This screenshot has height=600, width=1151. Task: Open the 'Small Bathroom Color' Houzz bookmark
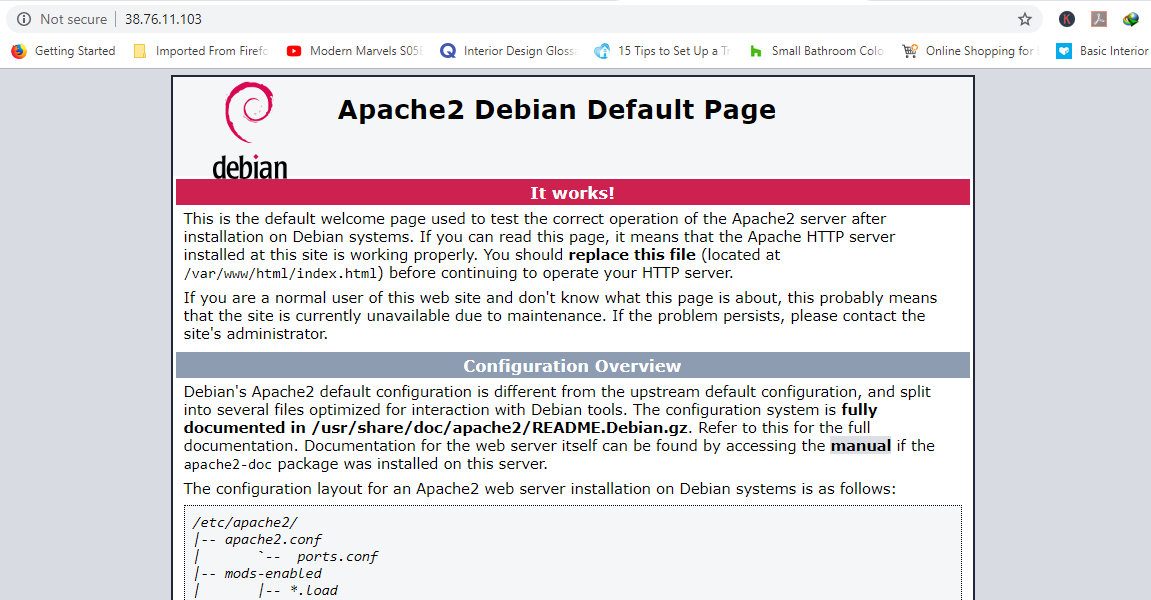[816, 51]
